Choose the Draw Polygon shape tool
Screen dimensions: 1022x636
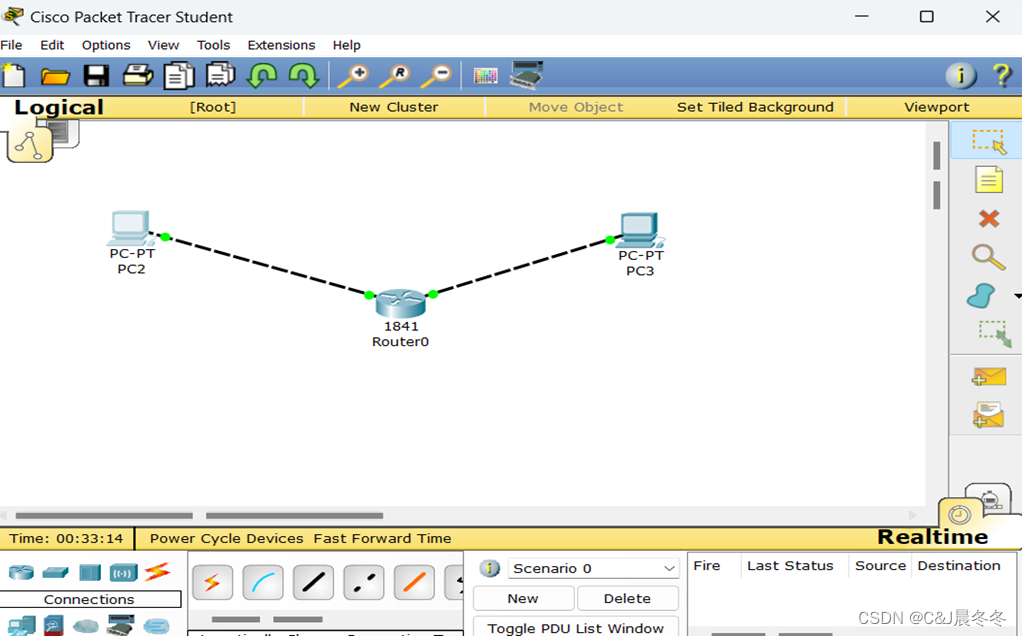[981, 296]
